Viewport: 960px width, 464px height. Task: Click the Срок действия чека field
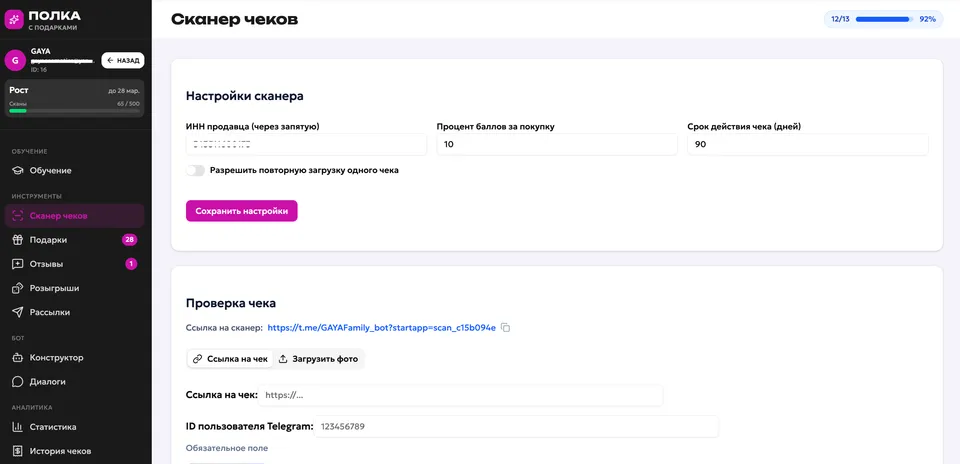[807, 145]
